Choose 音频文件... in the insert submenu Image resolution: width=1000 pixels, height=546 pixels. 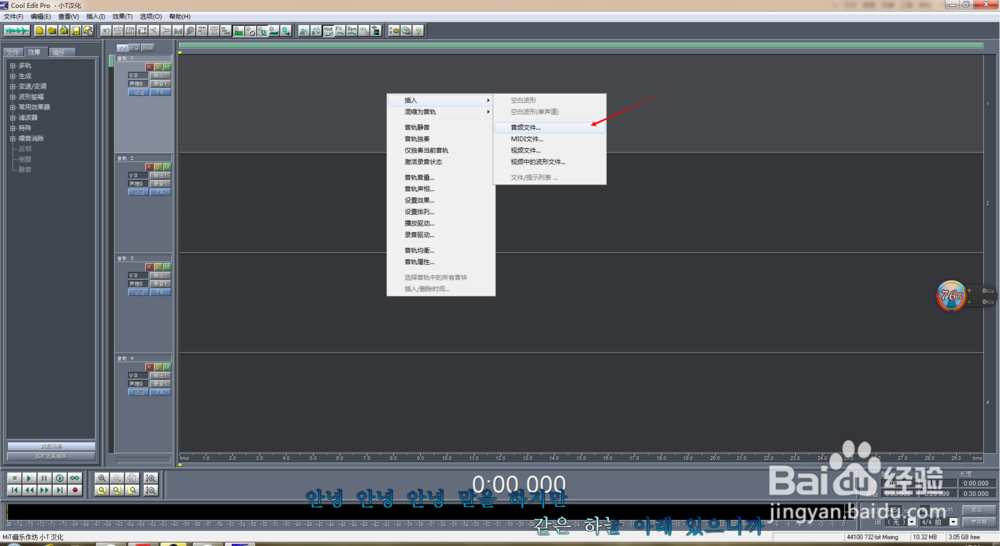[549, 128]
